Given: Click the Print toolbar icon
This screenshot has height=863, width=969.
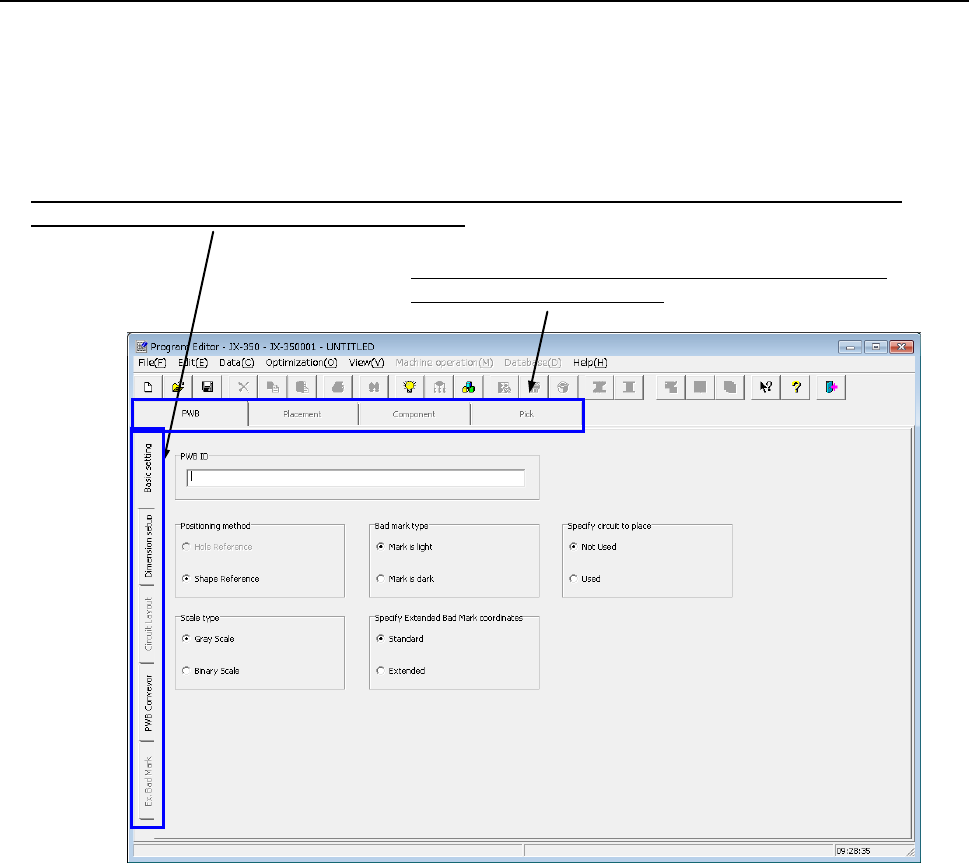Looking at the screenshot, I should tap(338, 387).
